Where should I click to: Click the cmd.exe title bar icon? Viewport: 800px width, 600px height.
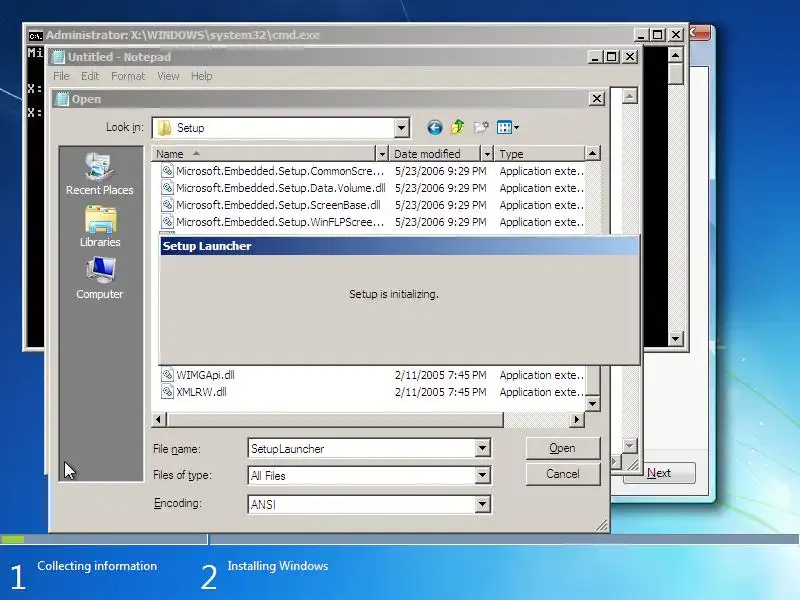pos(35,36)
